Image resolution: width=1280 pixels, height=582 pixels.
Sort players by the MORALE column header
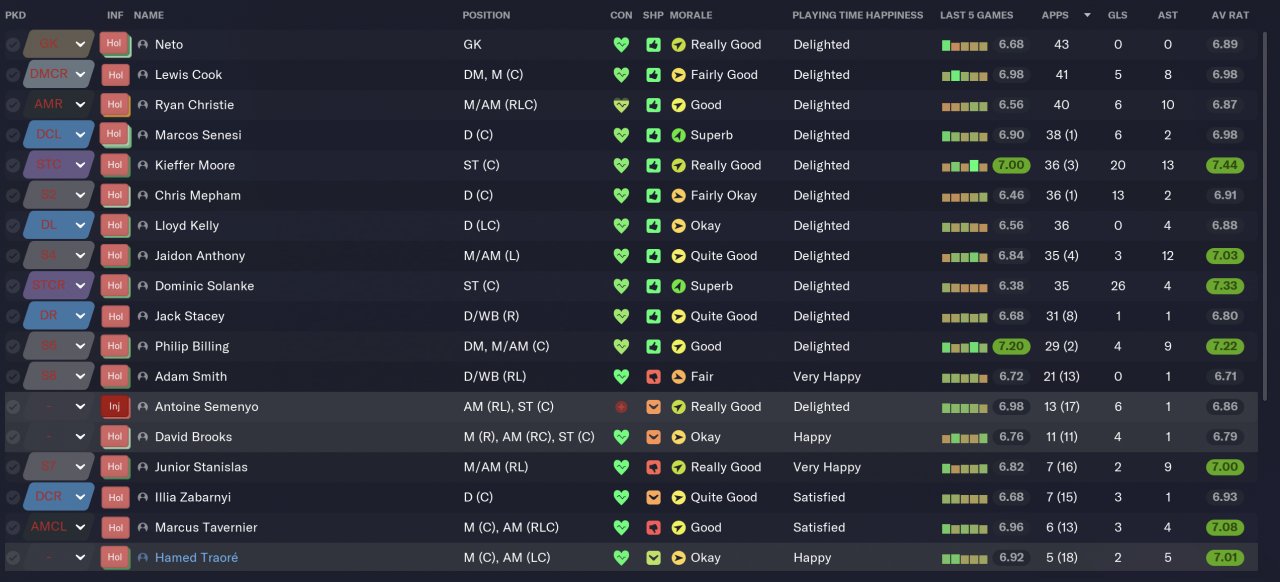(691, 15)
